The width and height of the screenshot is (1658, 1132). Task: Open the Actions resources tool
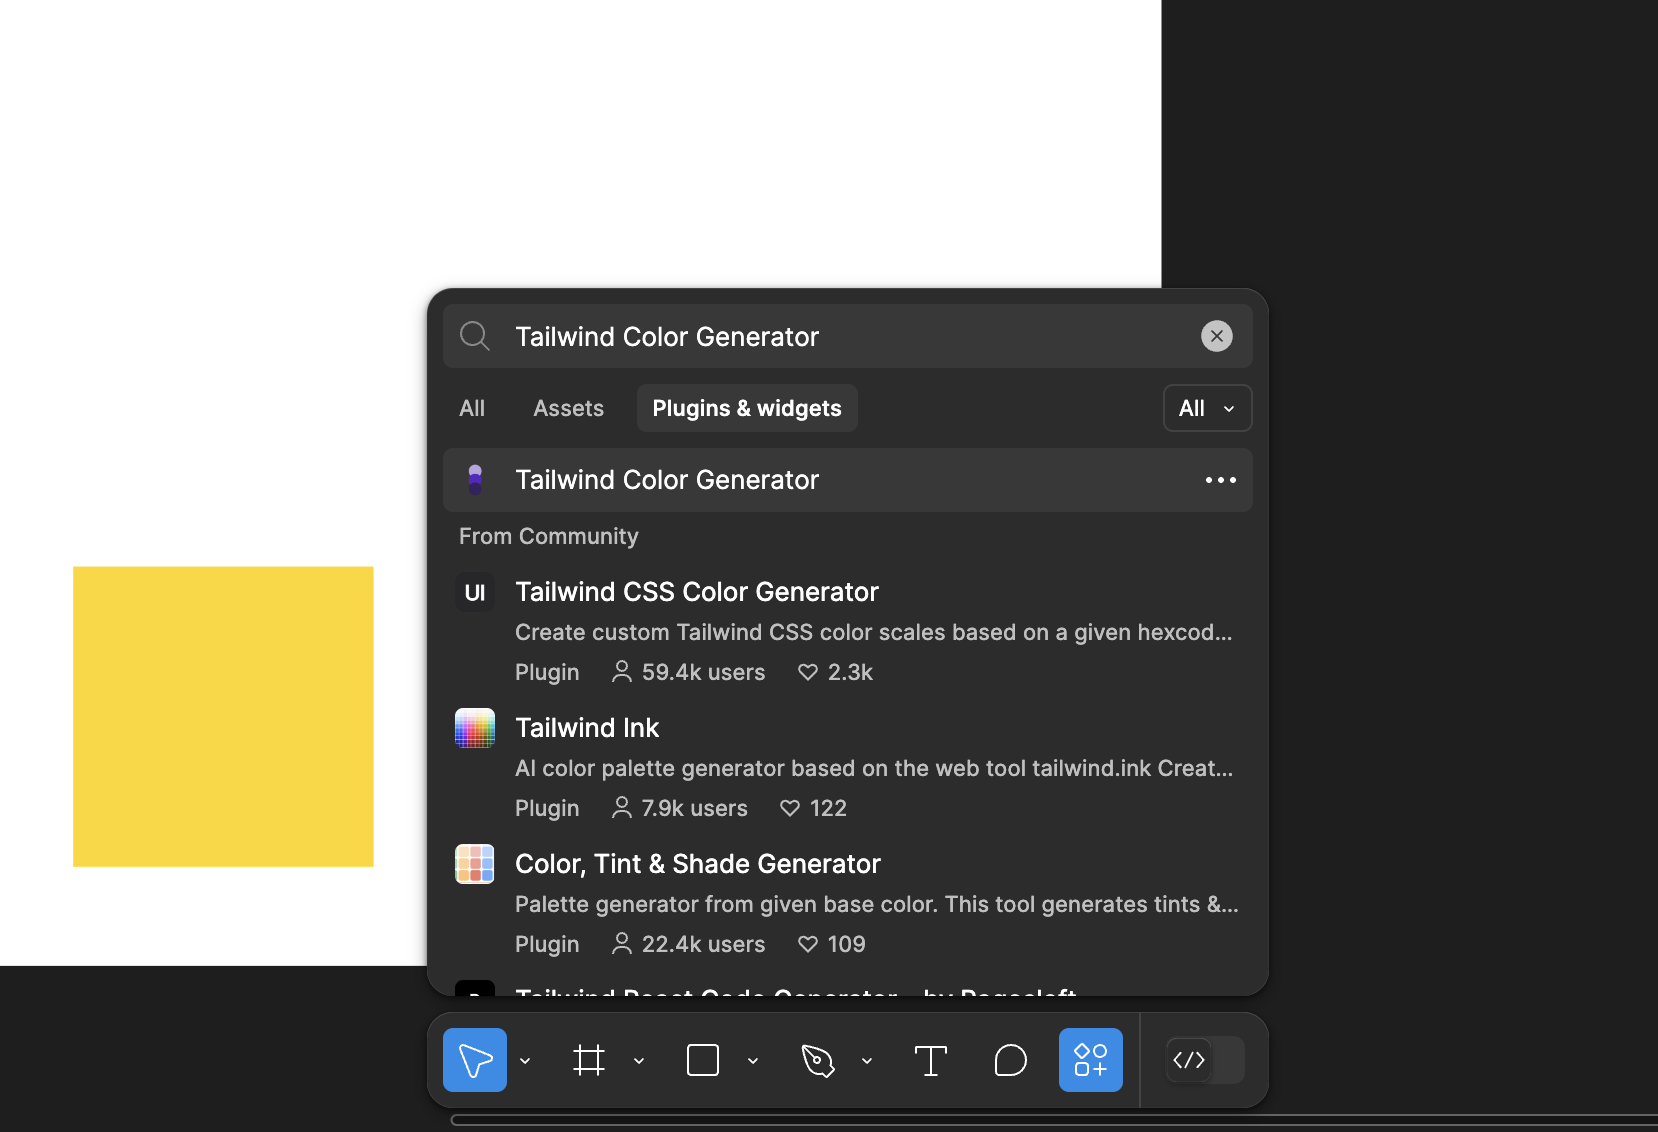tap(1091, 1060)
